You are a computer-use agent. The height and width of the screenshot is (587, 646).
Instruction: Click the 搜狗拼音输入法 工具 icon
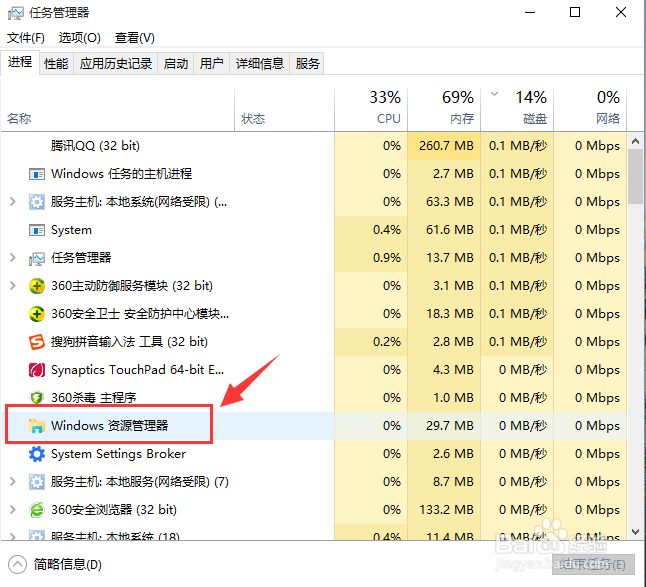coord(37,342)
